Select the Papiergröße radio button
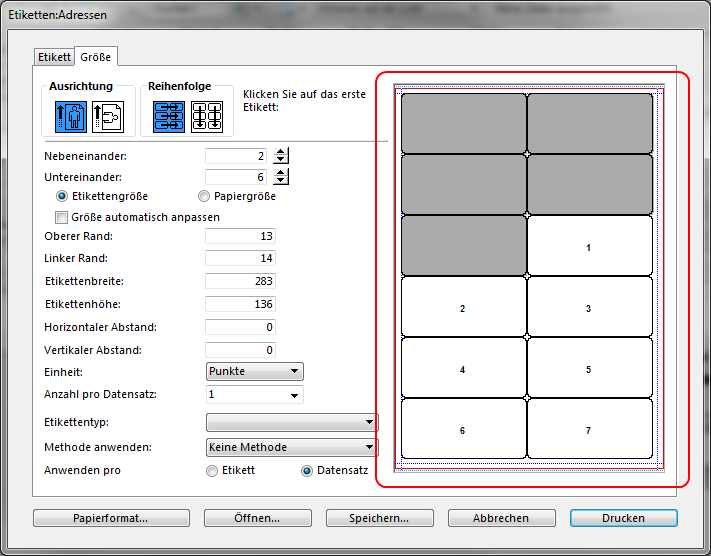 pyautogui.click(x=205, y=196)
